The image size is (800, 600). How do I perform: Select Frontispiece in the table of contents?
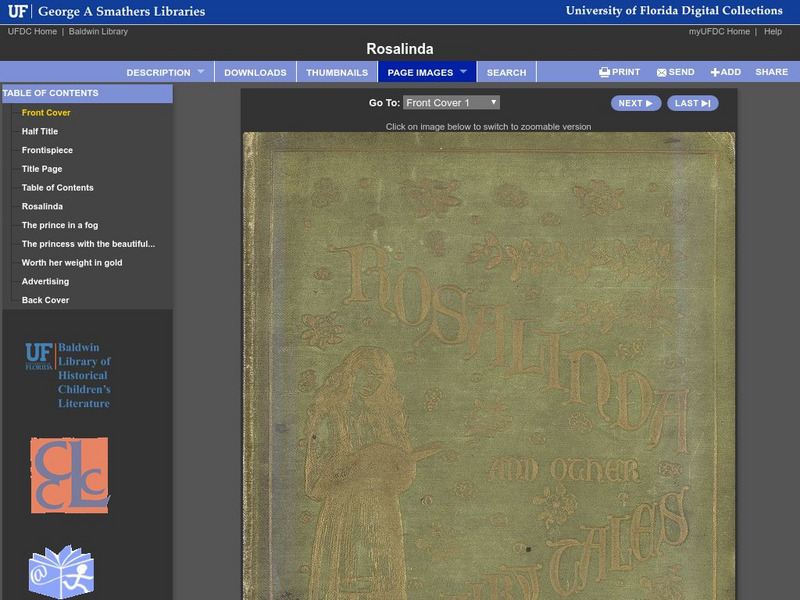(x=47, y=150)
